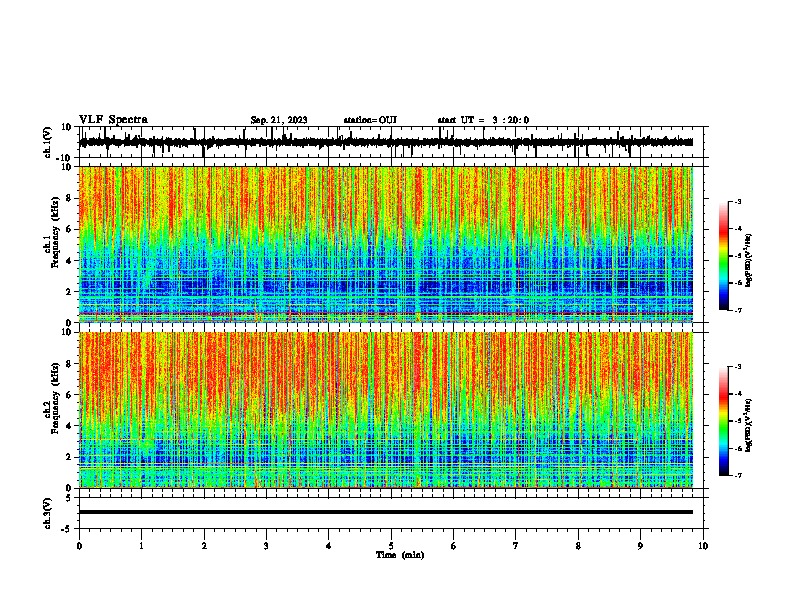The width and height of the screenshot is (792, 612).
Task: Click the time axis tick label "2"
Action: click(x=204, y=546)
